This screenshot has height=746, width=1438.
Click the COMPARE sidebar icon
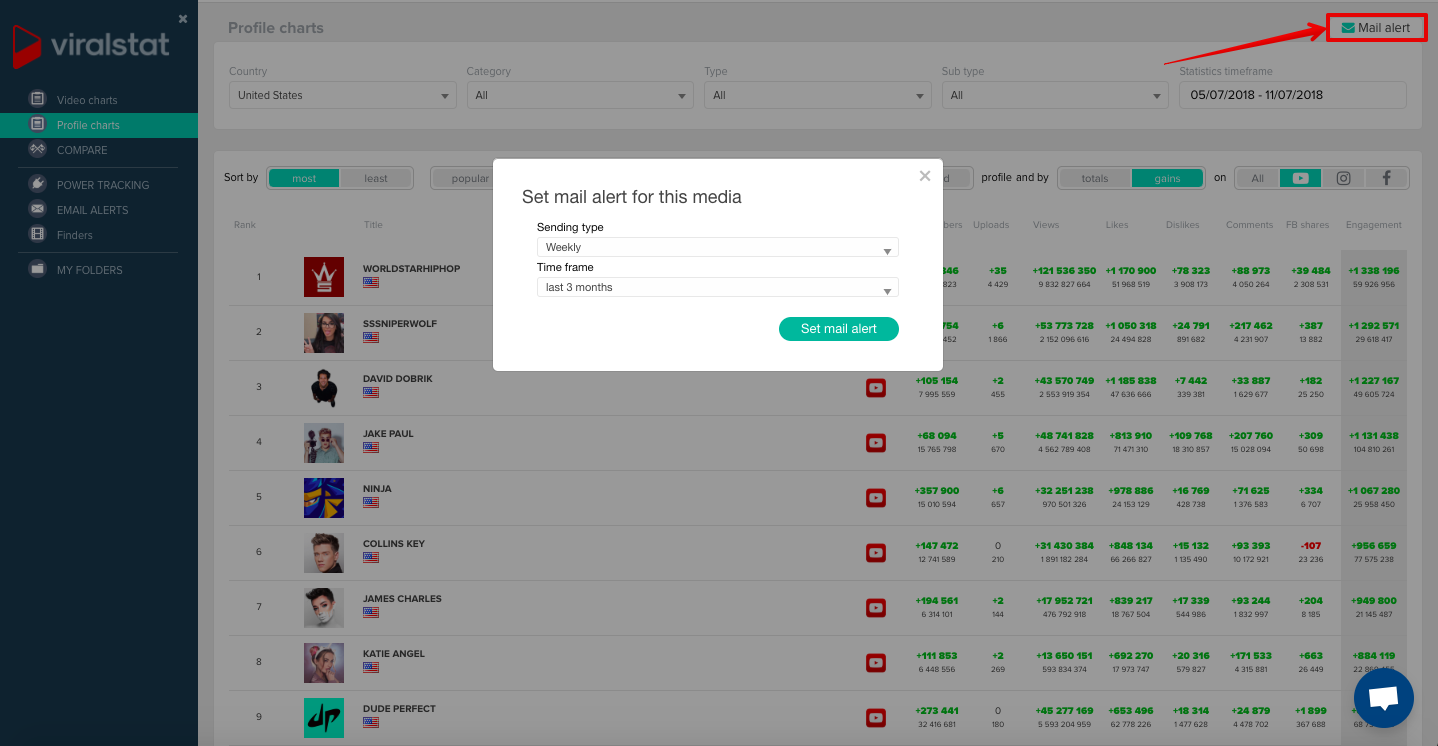[38, 149]
